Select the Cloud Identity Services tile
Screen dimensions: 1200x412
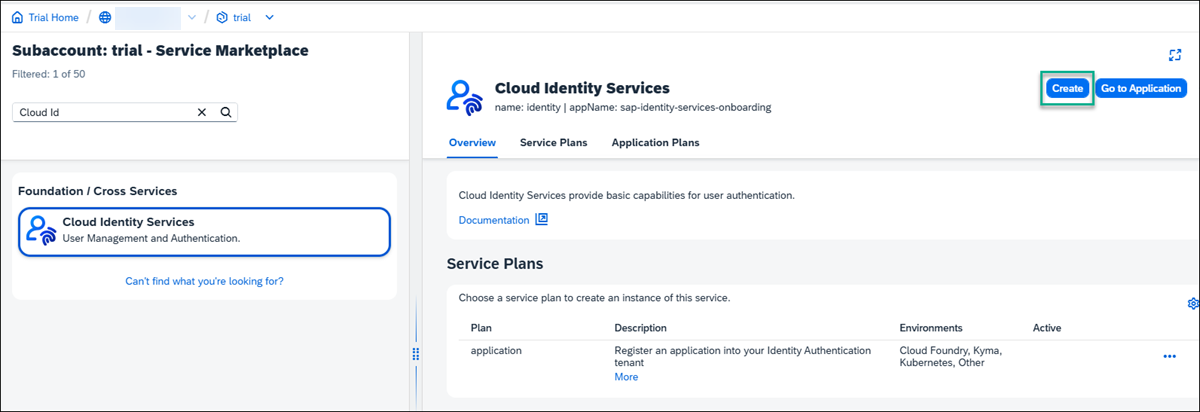[204, 231]
